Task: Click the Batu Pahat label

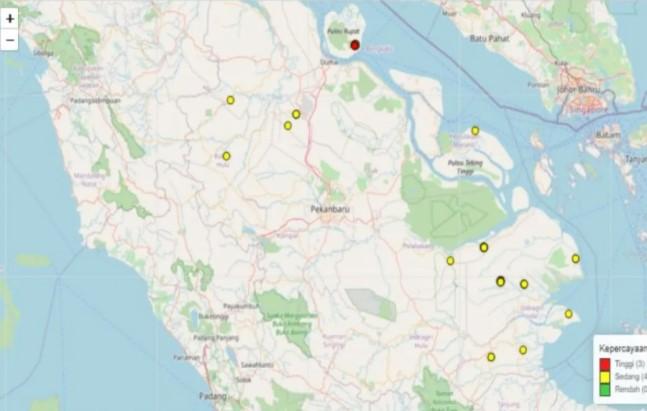Action: pyautogui.click(x=489, y=38)
